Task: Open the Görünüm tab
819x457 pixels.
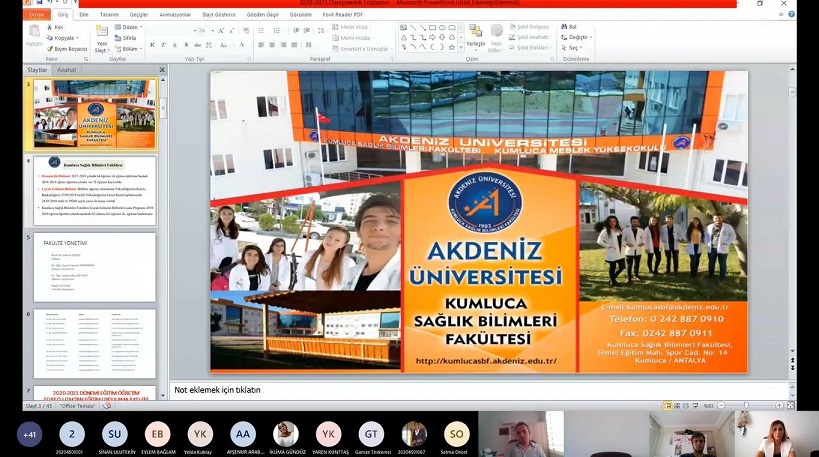Action: pos(300,15)
